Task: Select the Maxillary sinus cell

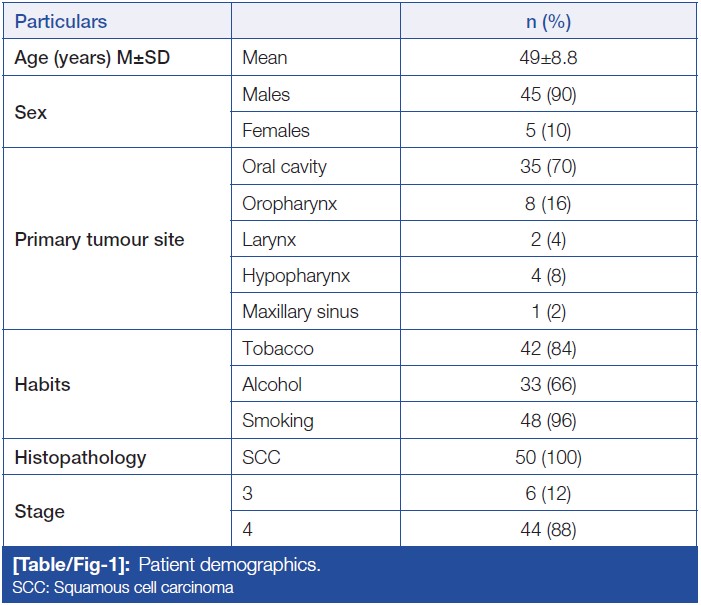Action: tap(300, 312)
